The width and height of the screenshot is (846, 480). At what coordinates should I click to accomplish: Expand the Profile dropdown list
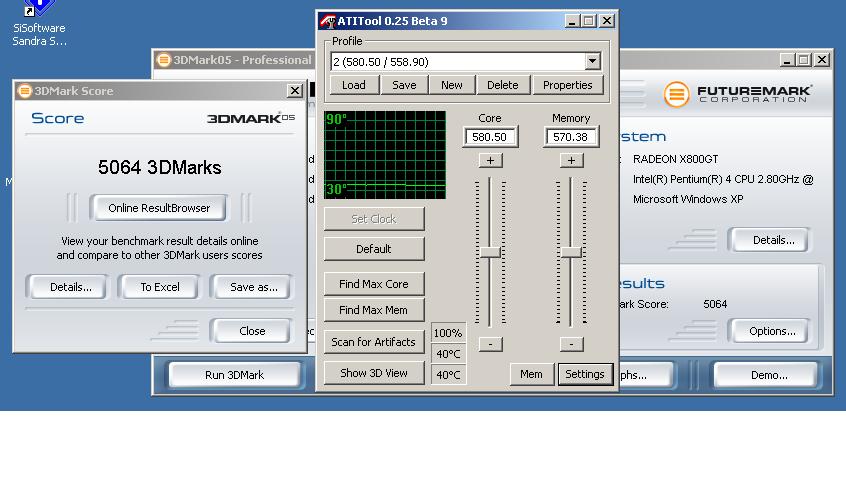(x=592, y=62)
